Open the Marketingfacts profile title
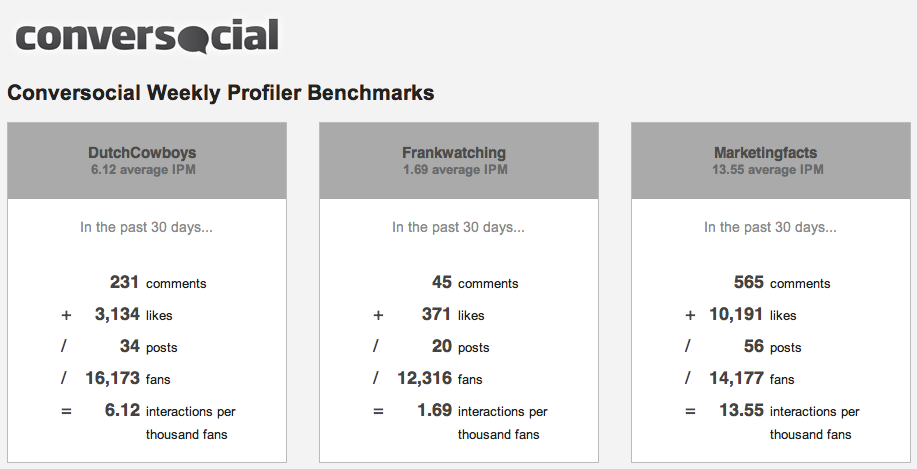The height and width of the screenshot is (469, 917). tap(766, 153)
